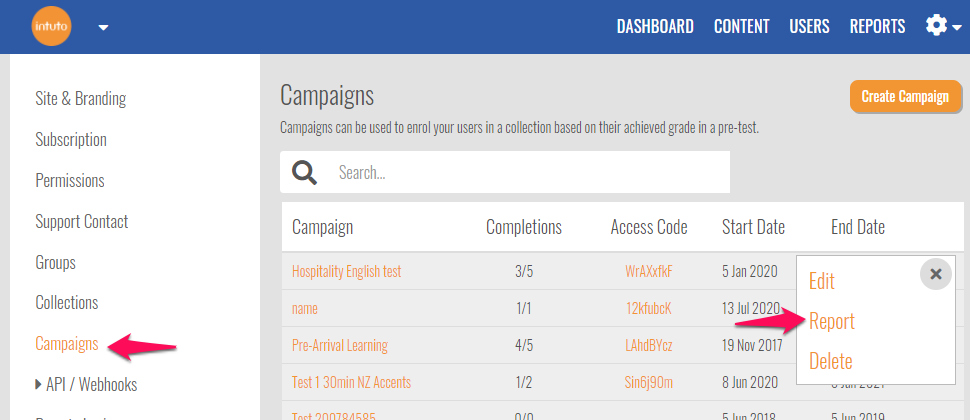Image resolution: width=970 pixels, height=420 pixels.
Task: Go to the Dashboard tab
Action: tap(655, 27)
